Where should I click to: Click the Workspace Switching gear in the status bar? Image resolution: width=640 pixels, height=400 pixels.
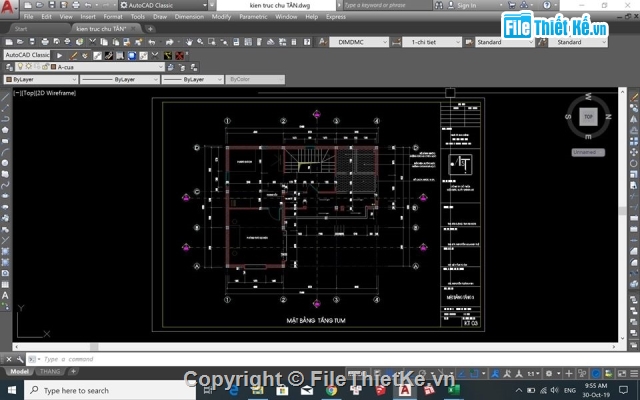(549, 373)
